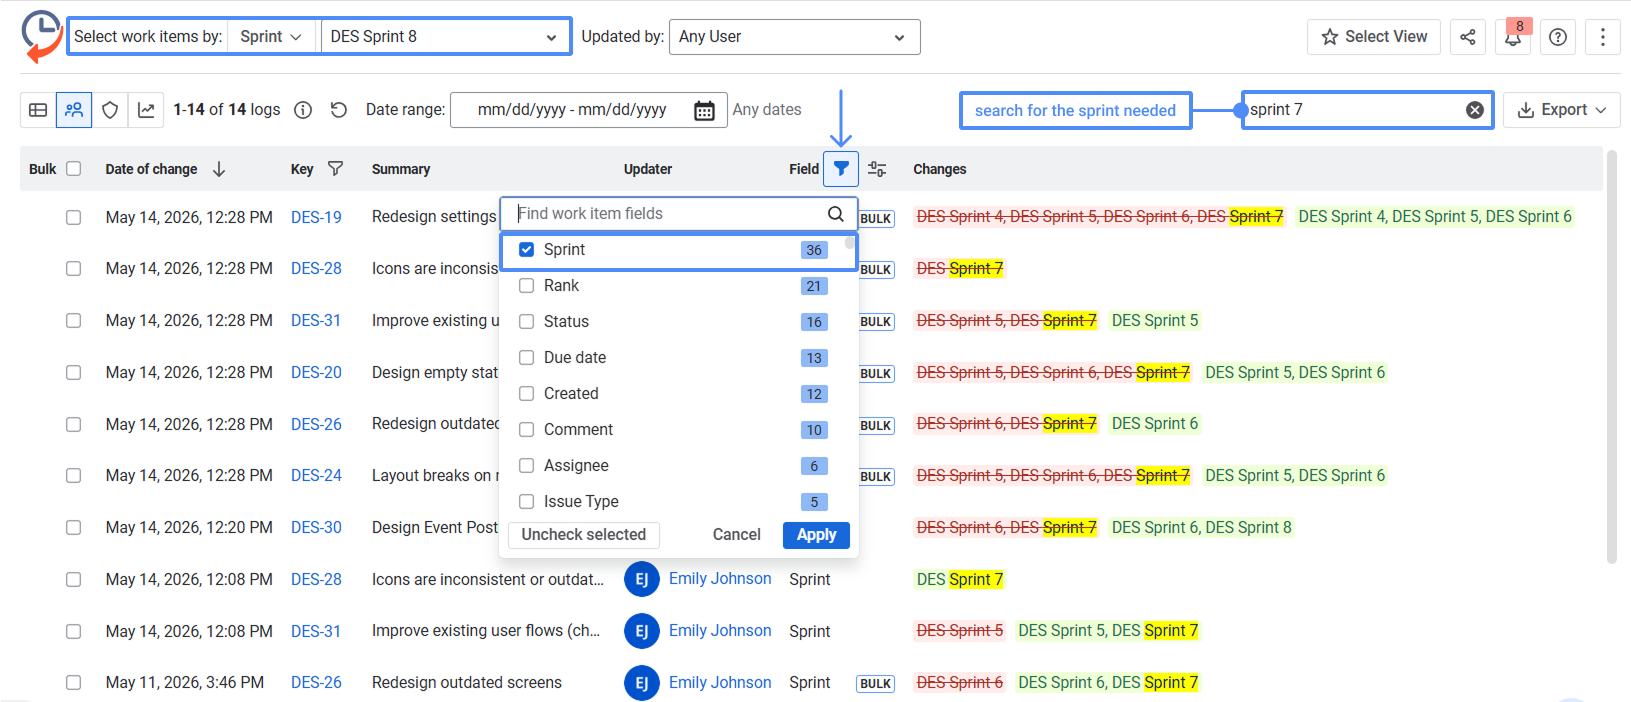The height and width of the screenshot is (702, 1631).
Task: Click the BULK badge in DES-26 May 11 row
Action: click(875, 684)
